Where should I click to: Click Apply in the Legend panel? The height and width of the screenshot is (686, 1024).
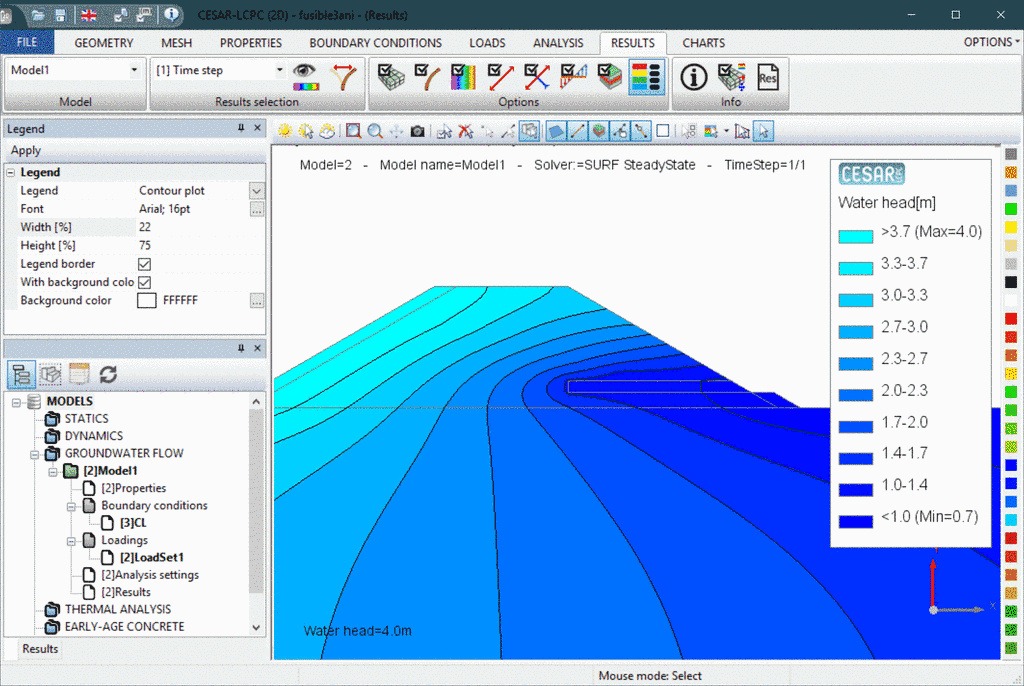(x=25, y=150)
